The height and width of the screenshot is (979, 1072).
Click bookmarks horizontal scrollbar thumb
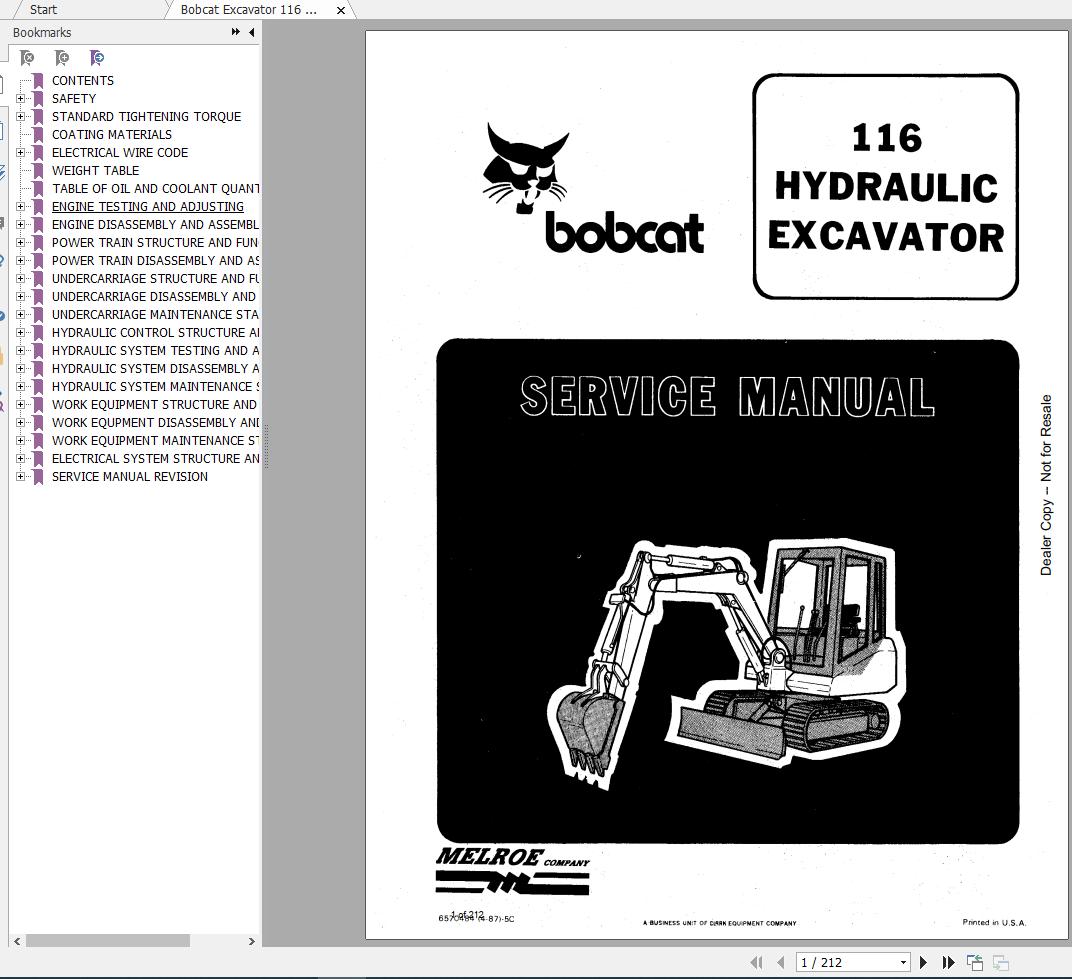click(x=108, y=941)
